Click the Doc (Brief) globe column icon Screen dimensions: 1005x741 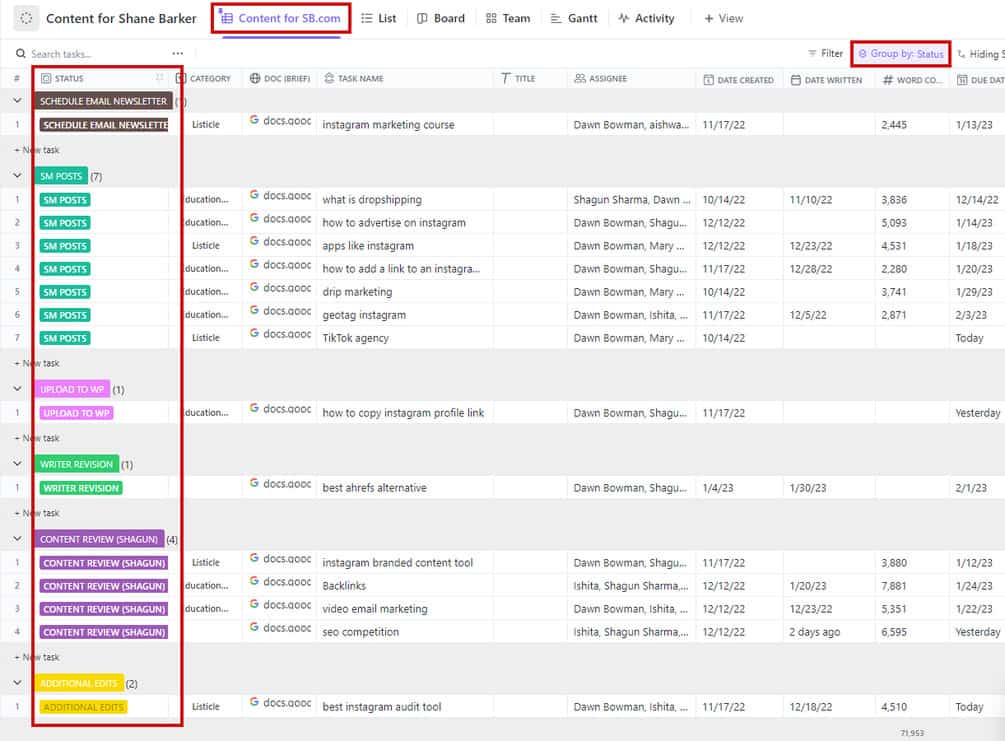click(254, 78)
